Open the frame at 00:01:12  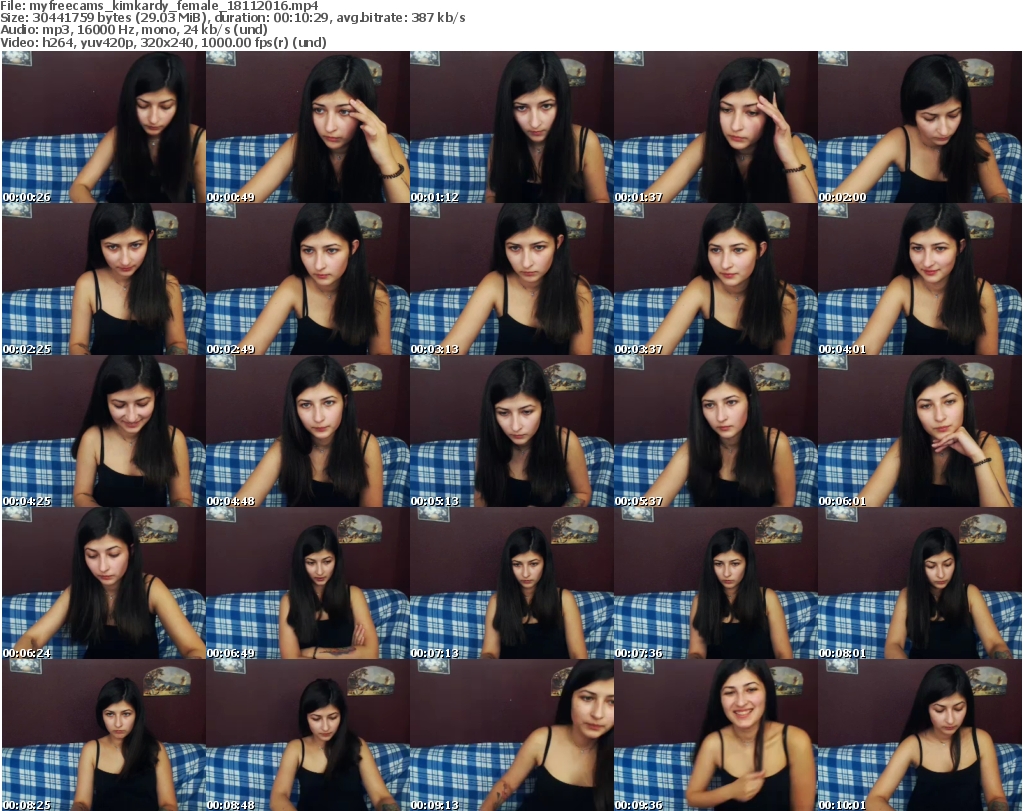tap(512, 127)
